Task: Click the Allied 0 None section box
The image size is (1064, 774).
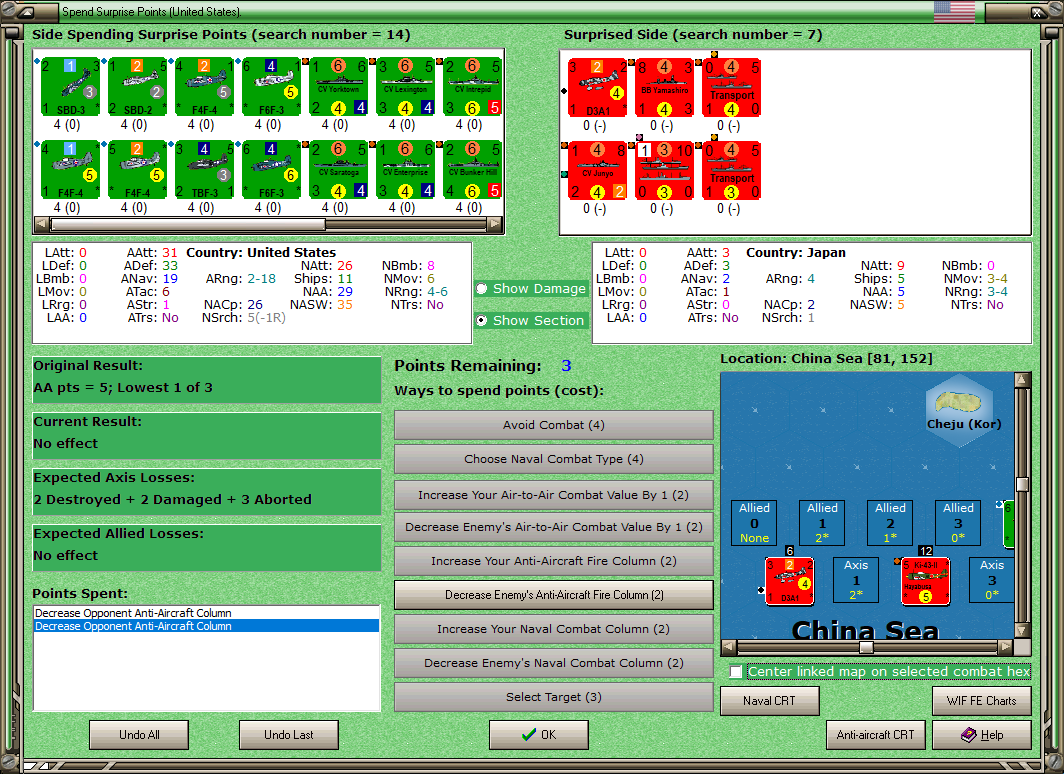Action: pos(755,523)
